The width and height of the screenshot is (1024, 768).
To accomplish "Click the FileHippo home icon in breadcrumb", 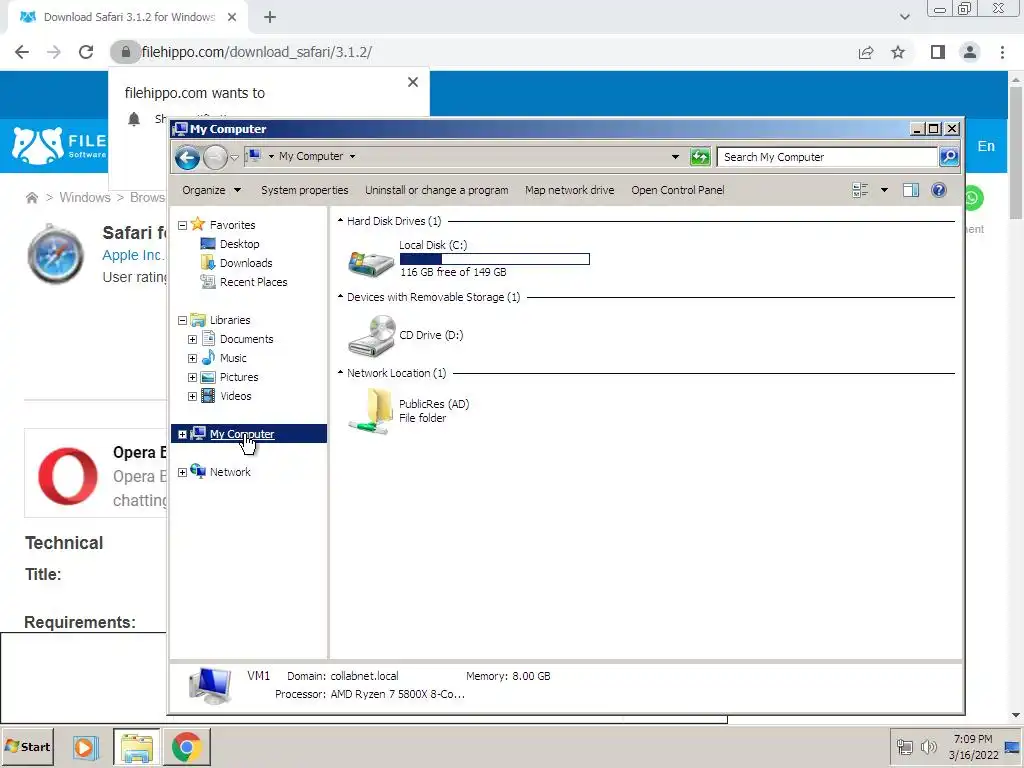I will pos(31,197).
